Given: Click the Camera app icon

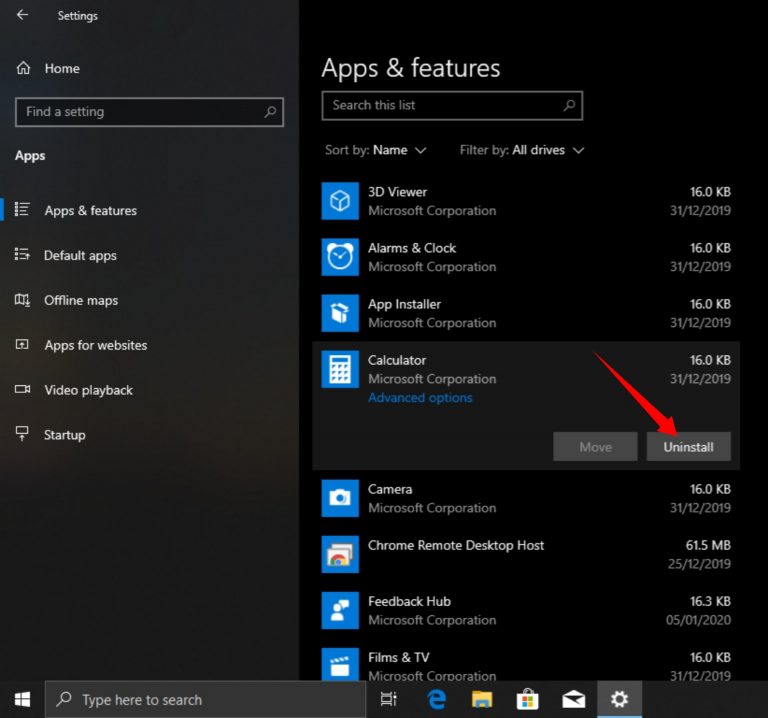Looking at the screenshot, I should click(x=340, y=498).
